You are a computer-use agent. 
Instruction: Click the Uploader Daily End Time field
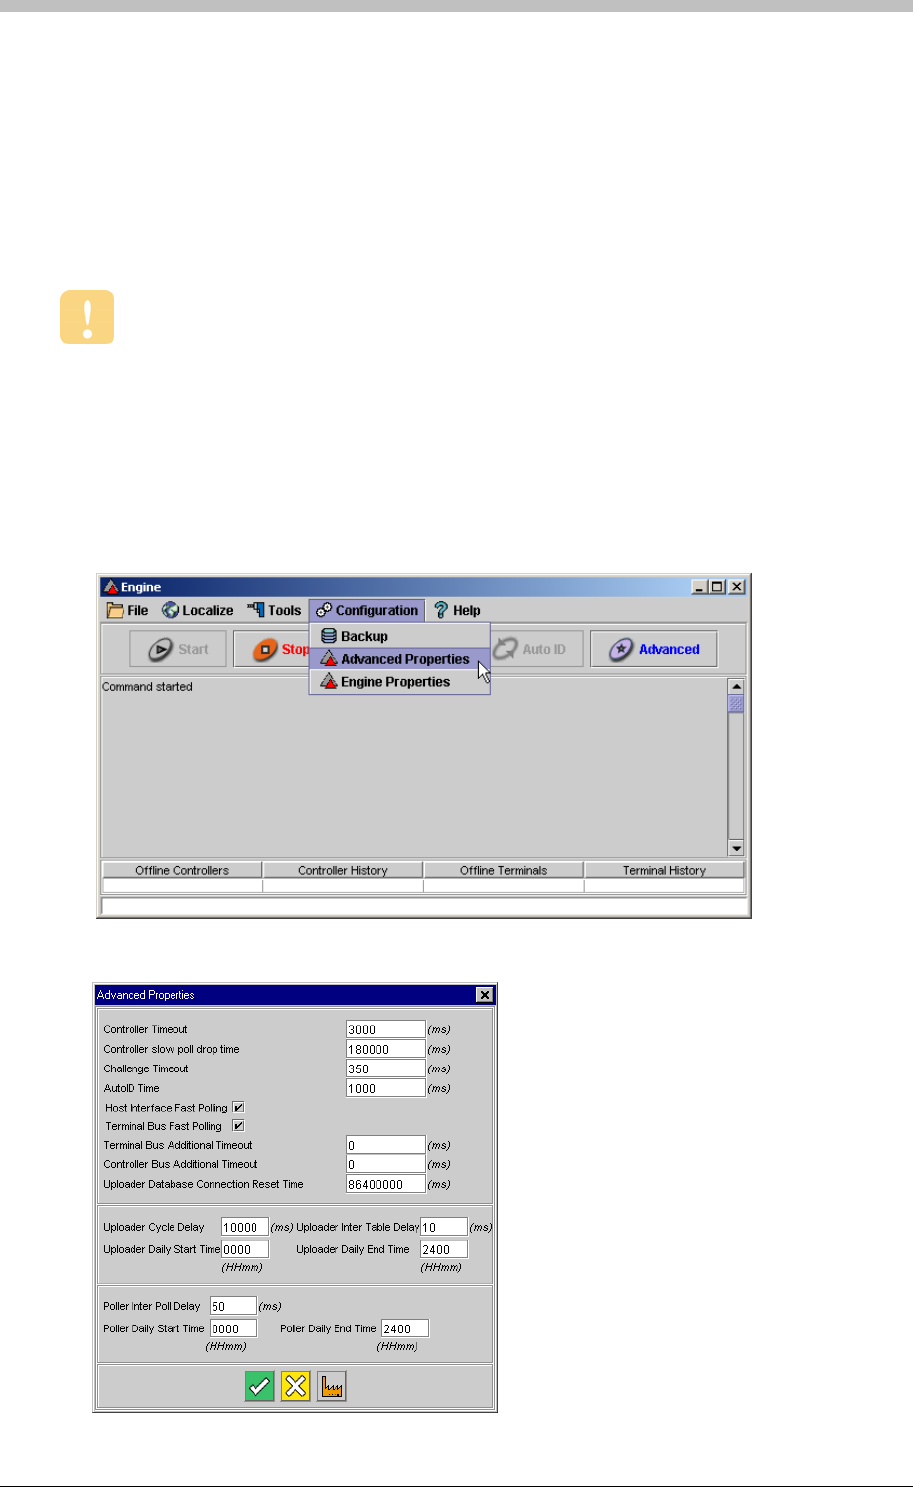pyautogui.click(x=444, y=1249)
